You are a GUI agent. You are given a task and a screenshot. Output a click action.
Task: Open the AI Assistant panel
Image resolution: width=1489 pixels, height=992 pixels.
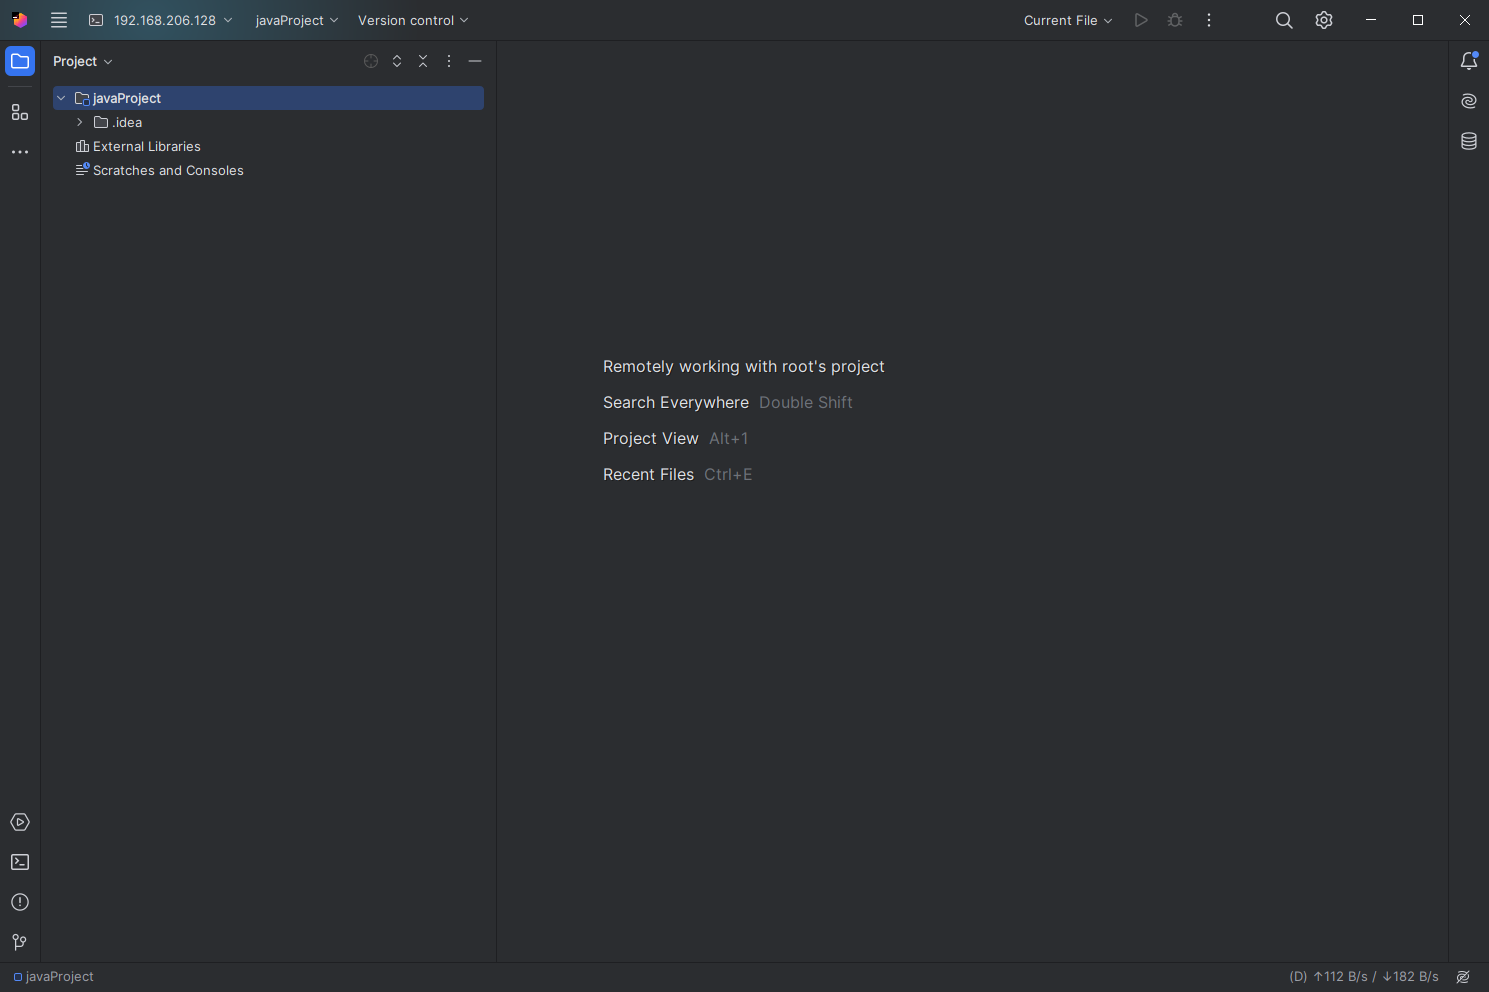[1468, 101]
